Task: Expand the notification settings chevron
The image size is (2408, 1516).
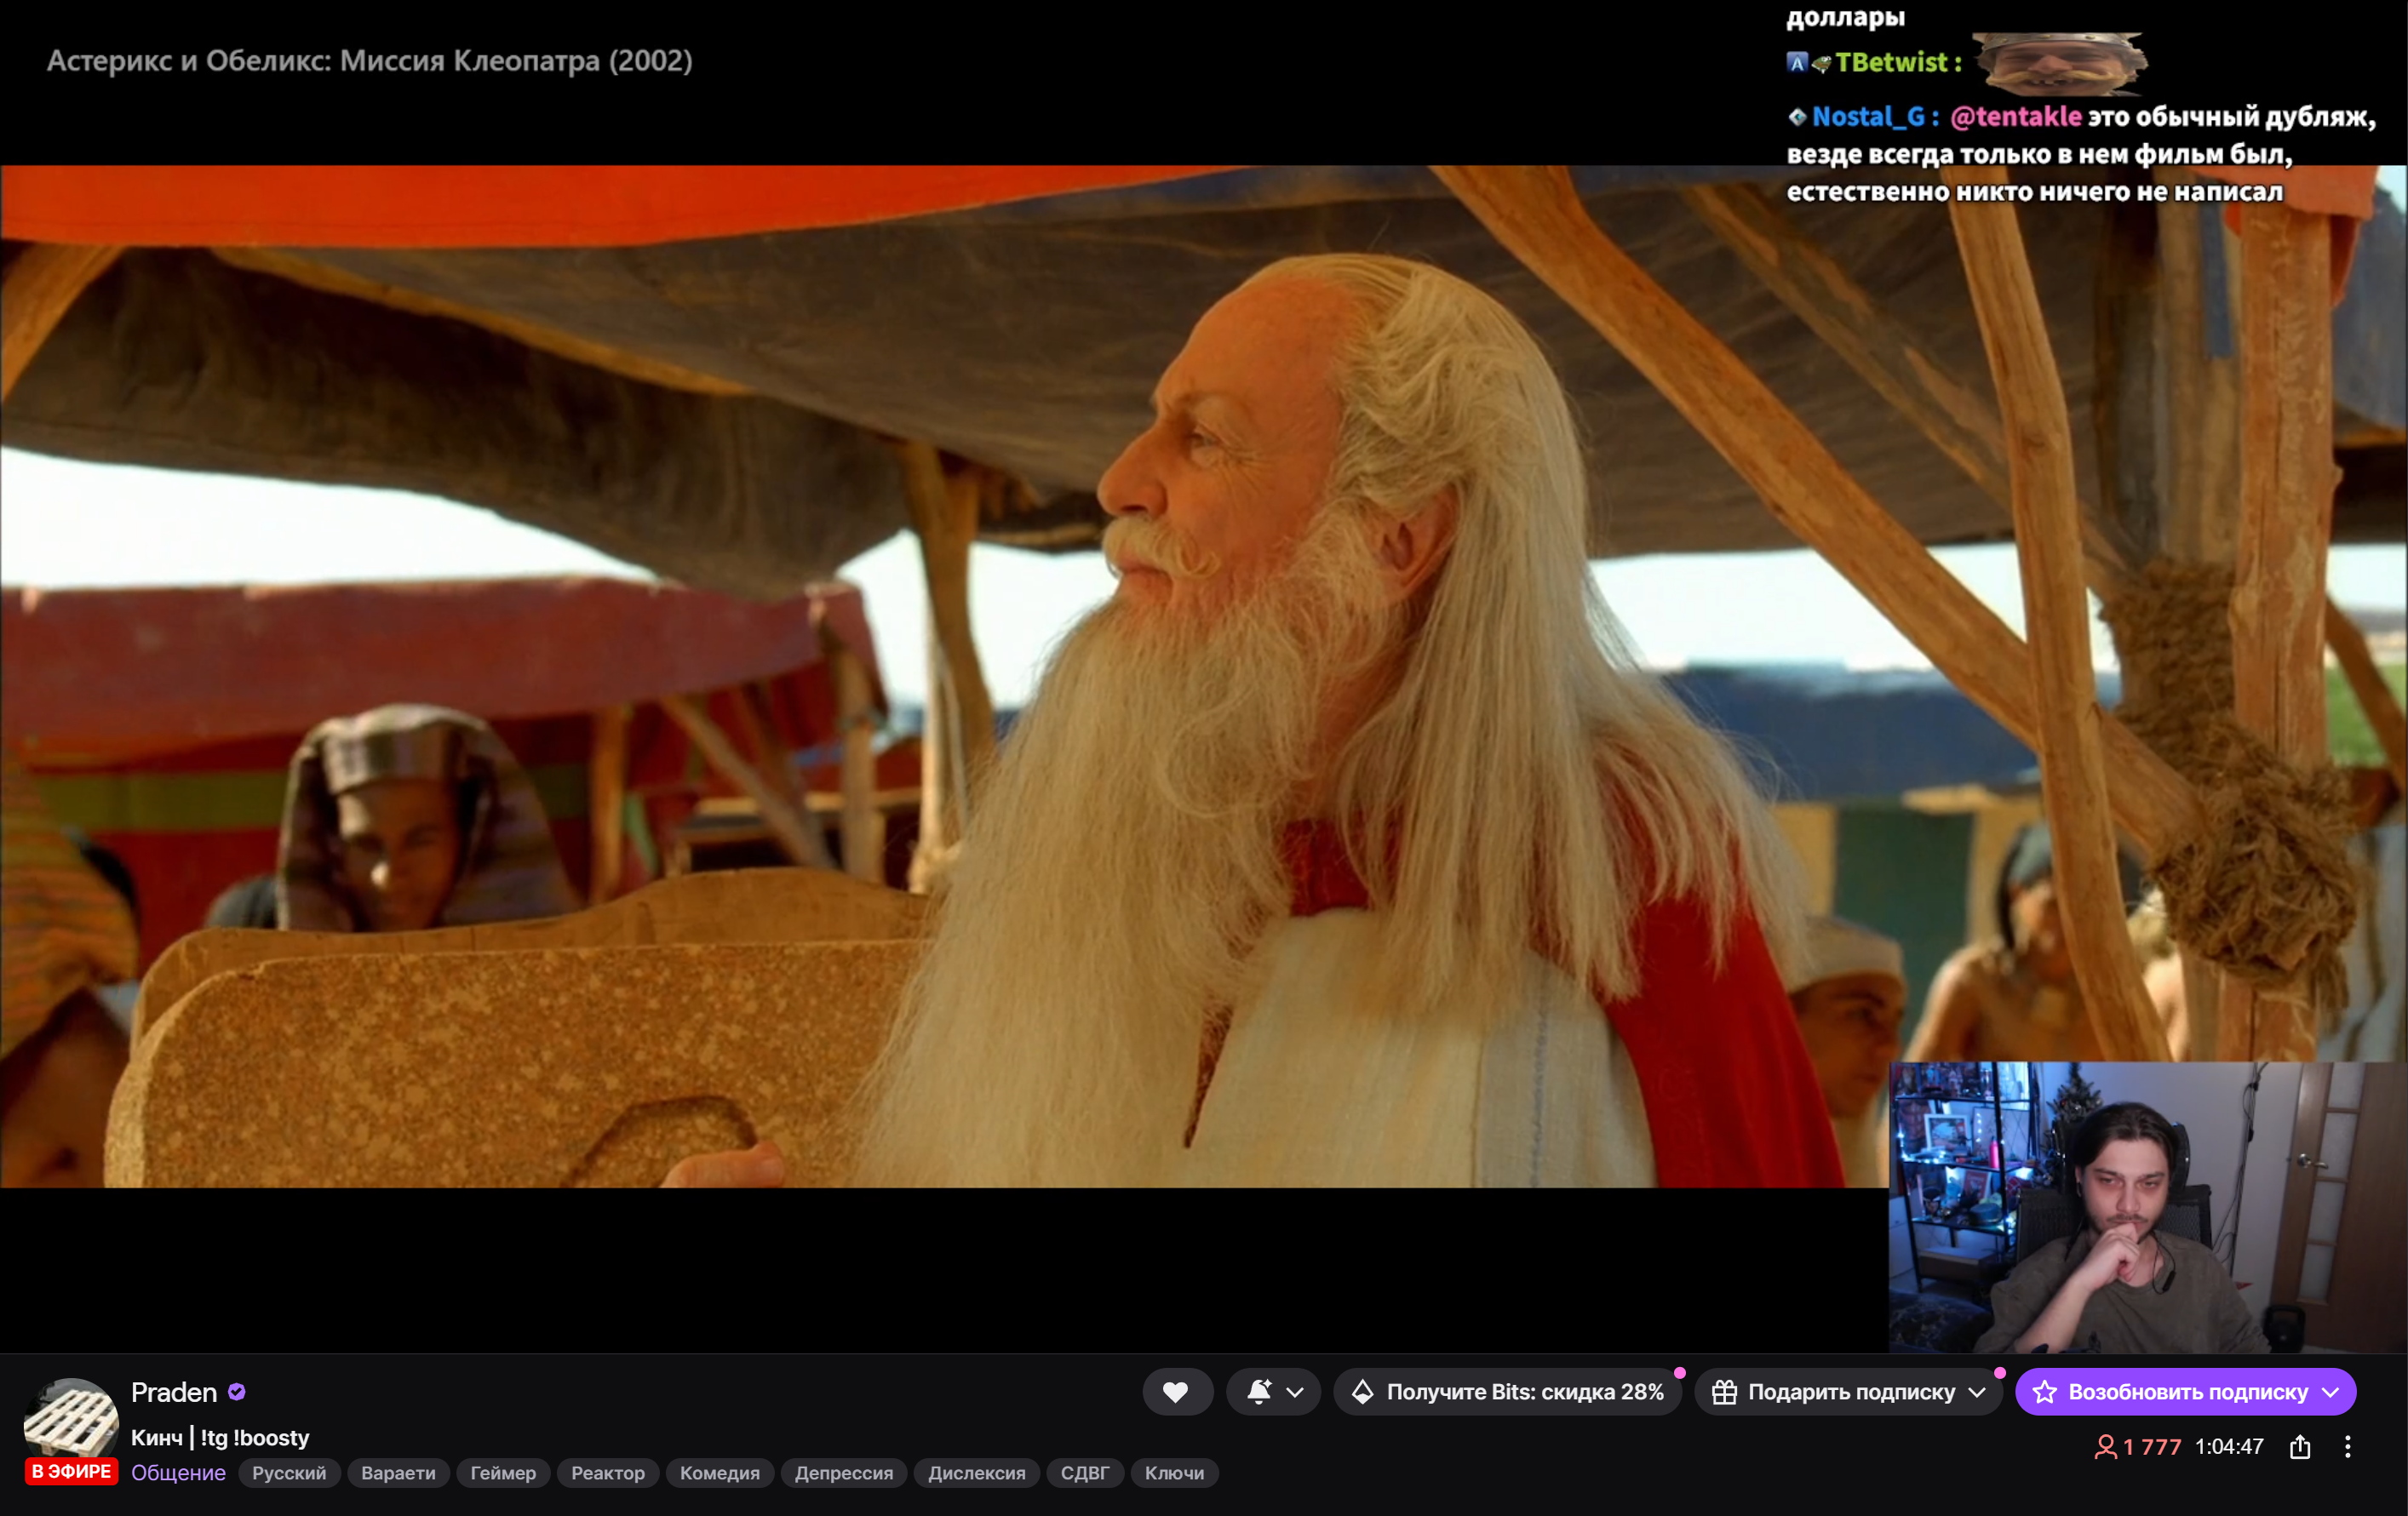Action: click(1295, 1392)
